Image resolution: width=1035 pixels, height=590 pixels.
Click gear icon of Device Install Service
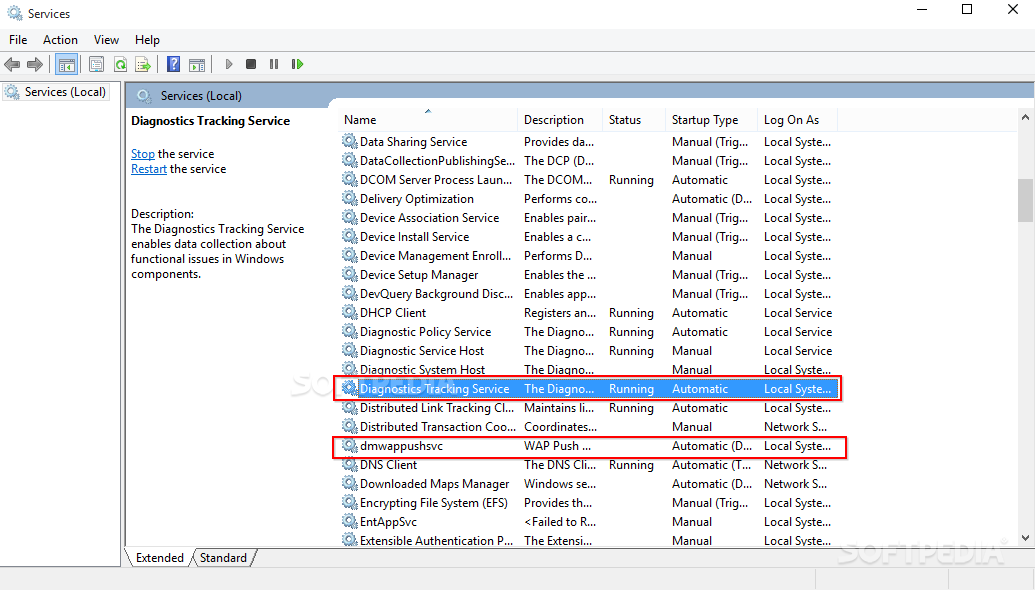[349, 236]
